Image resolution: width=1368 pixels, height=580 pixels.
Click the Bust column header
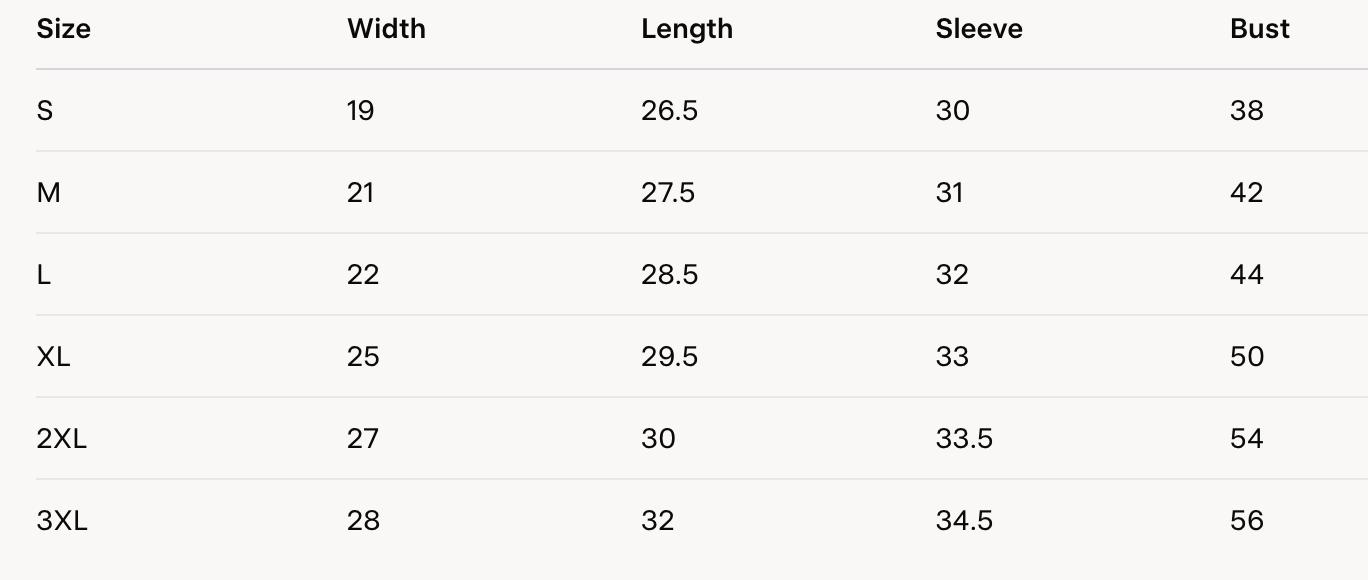[1259, 29]
